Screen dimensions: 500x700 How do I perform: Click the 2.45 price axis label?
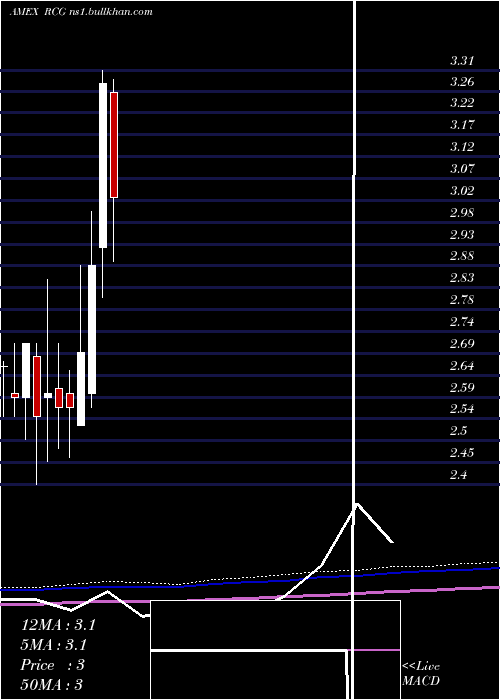(x=462, y=453)
